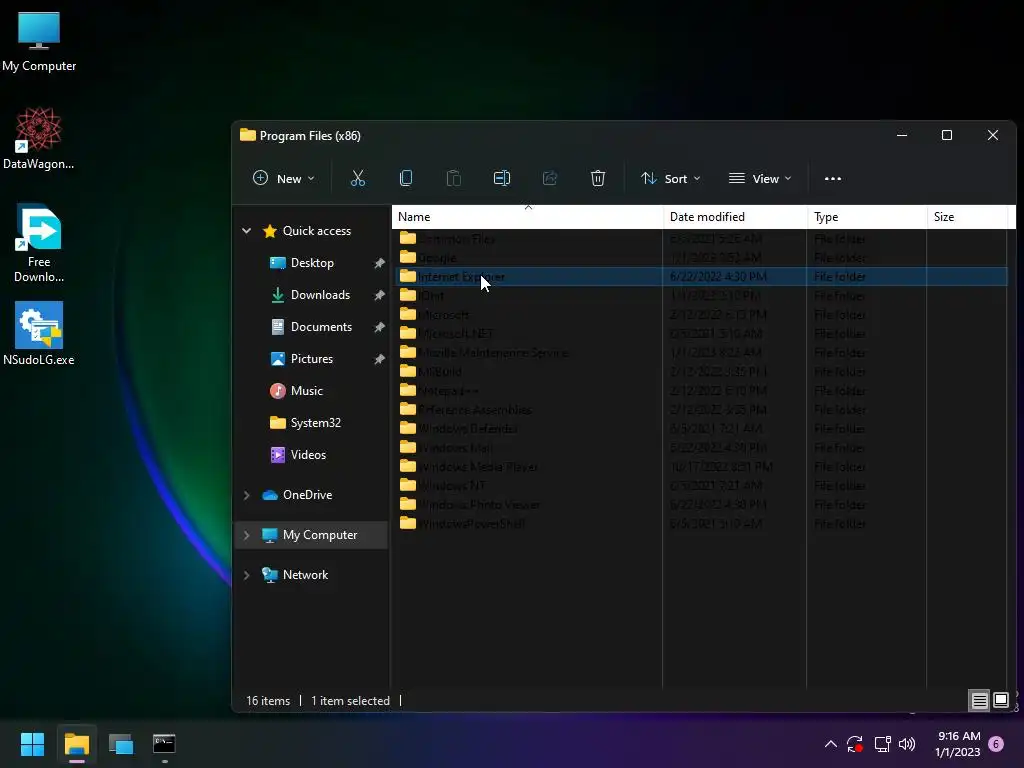Select the Notepad++ folder row
This screenshot has width=1024, height=768.
tap(700, 391)
